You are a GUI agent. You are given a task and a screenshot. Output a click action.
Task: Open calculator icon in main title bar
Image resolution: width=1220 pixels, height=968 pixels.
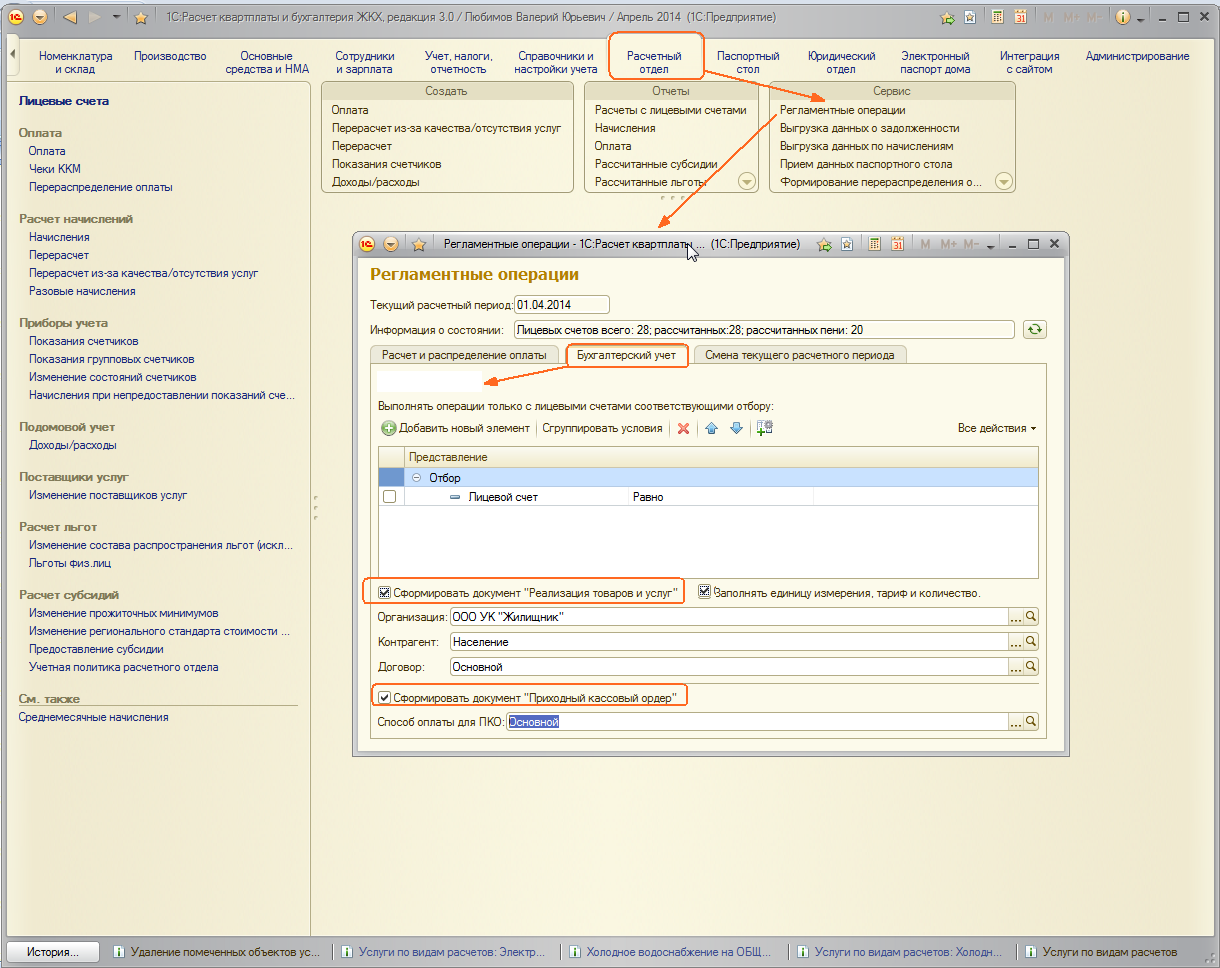tap(998, 17)
